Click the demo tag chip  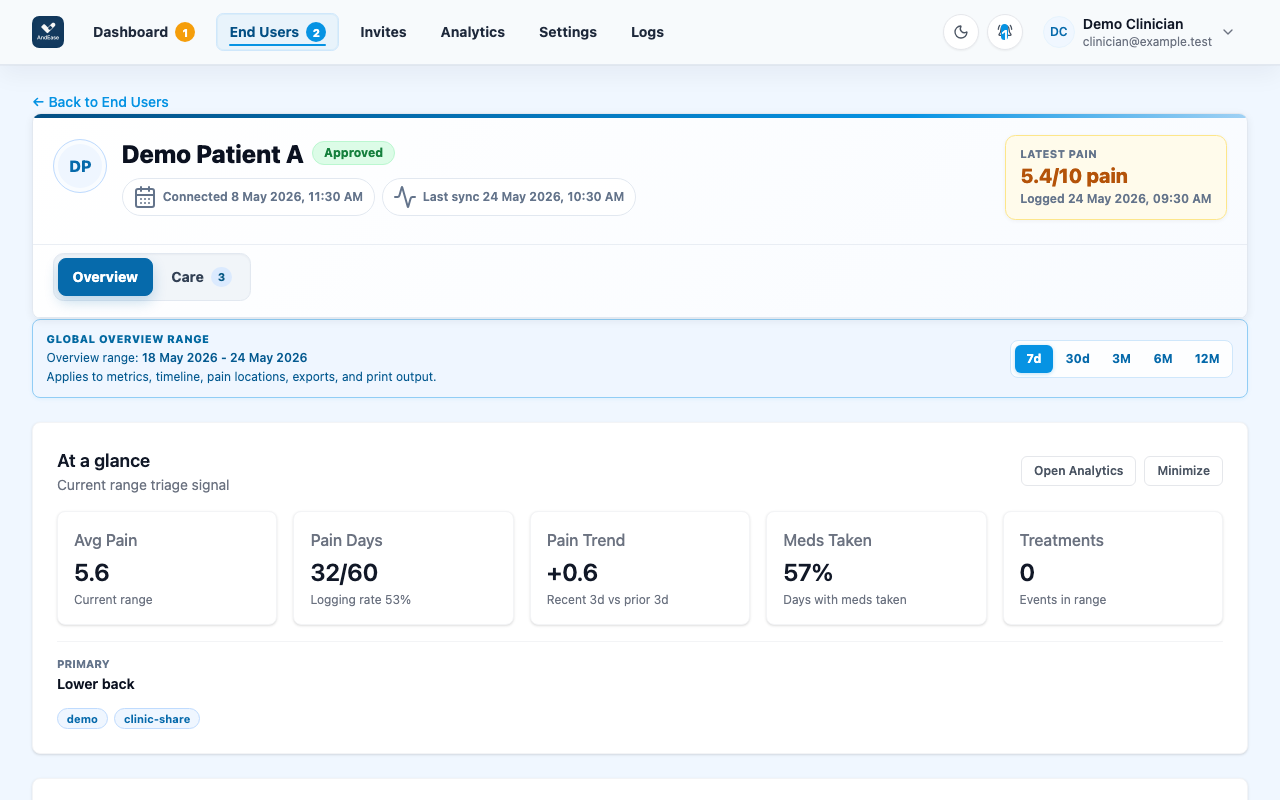[x=82, y=719]
